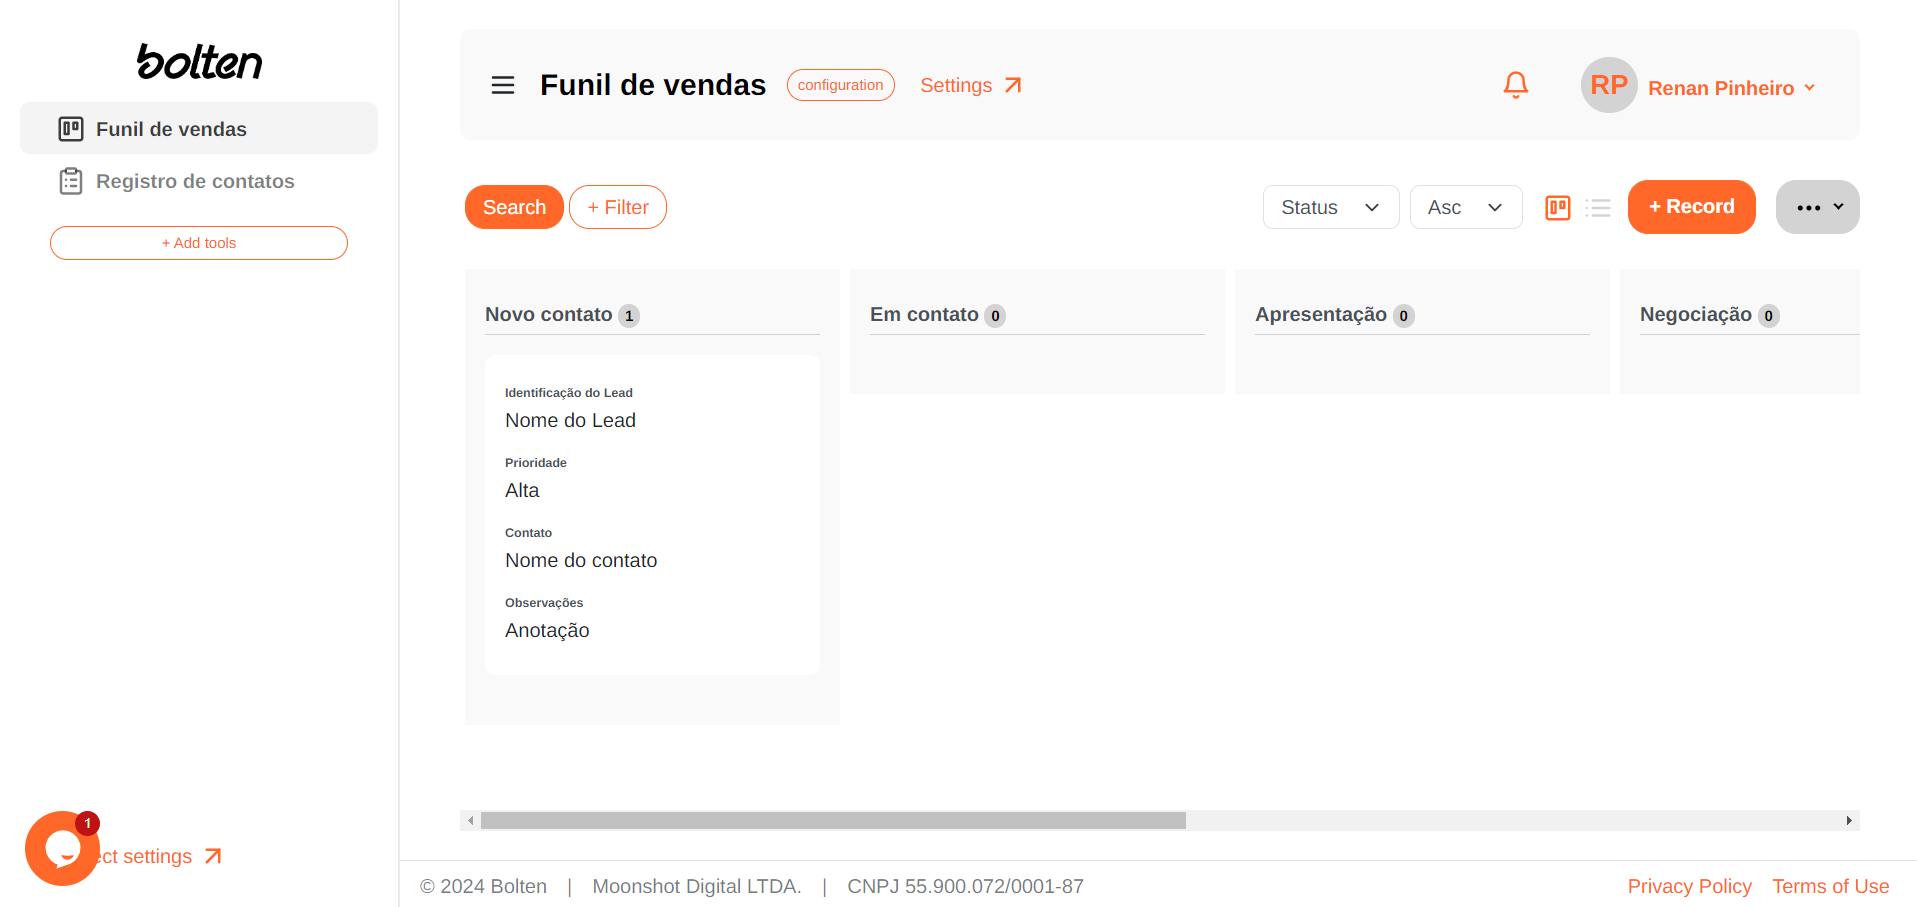This screenshot has height=907, width=1917.
Task: Click the Novo contato column header
Action: click(x=549, y=314)
